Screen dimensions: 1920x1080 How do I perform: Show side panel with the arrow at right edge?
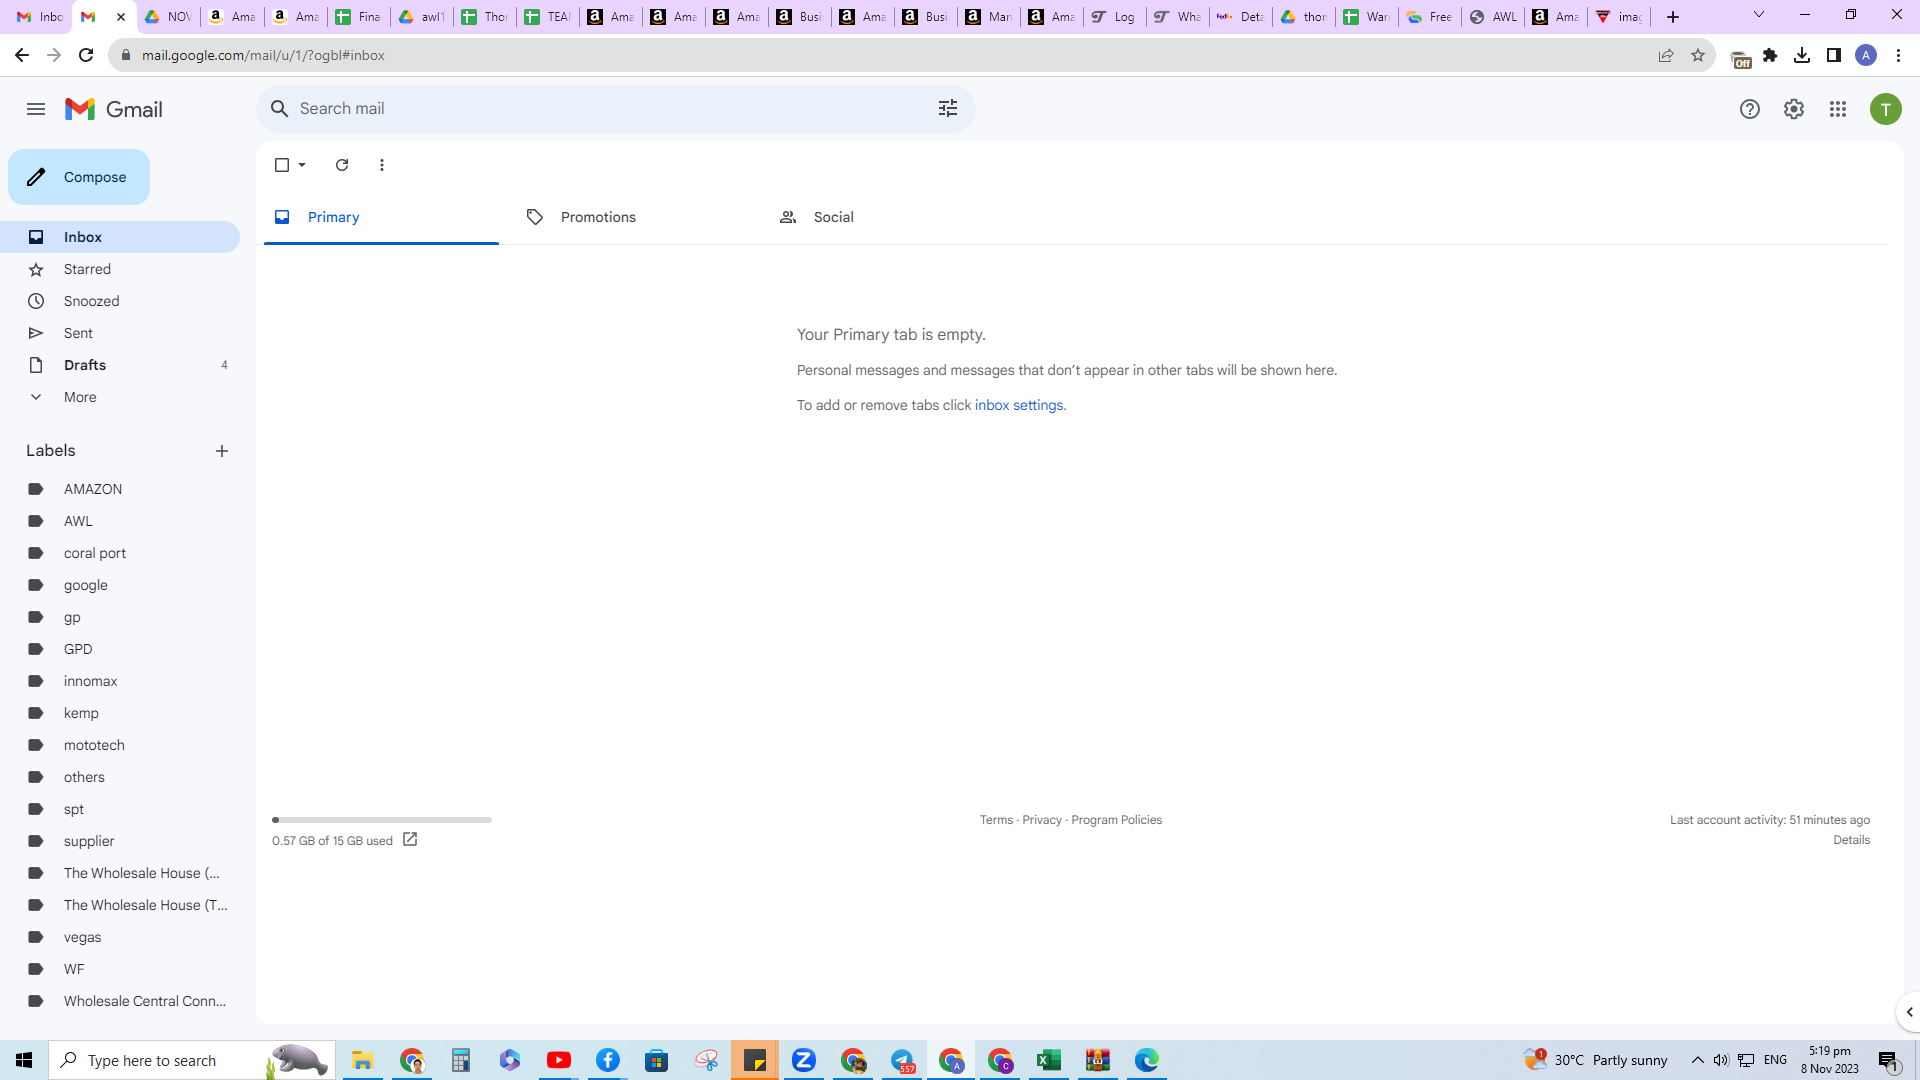(1909, 1012)
